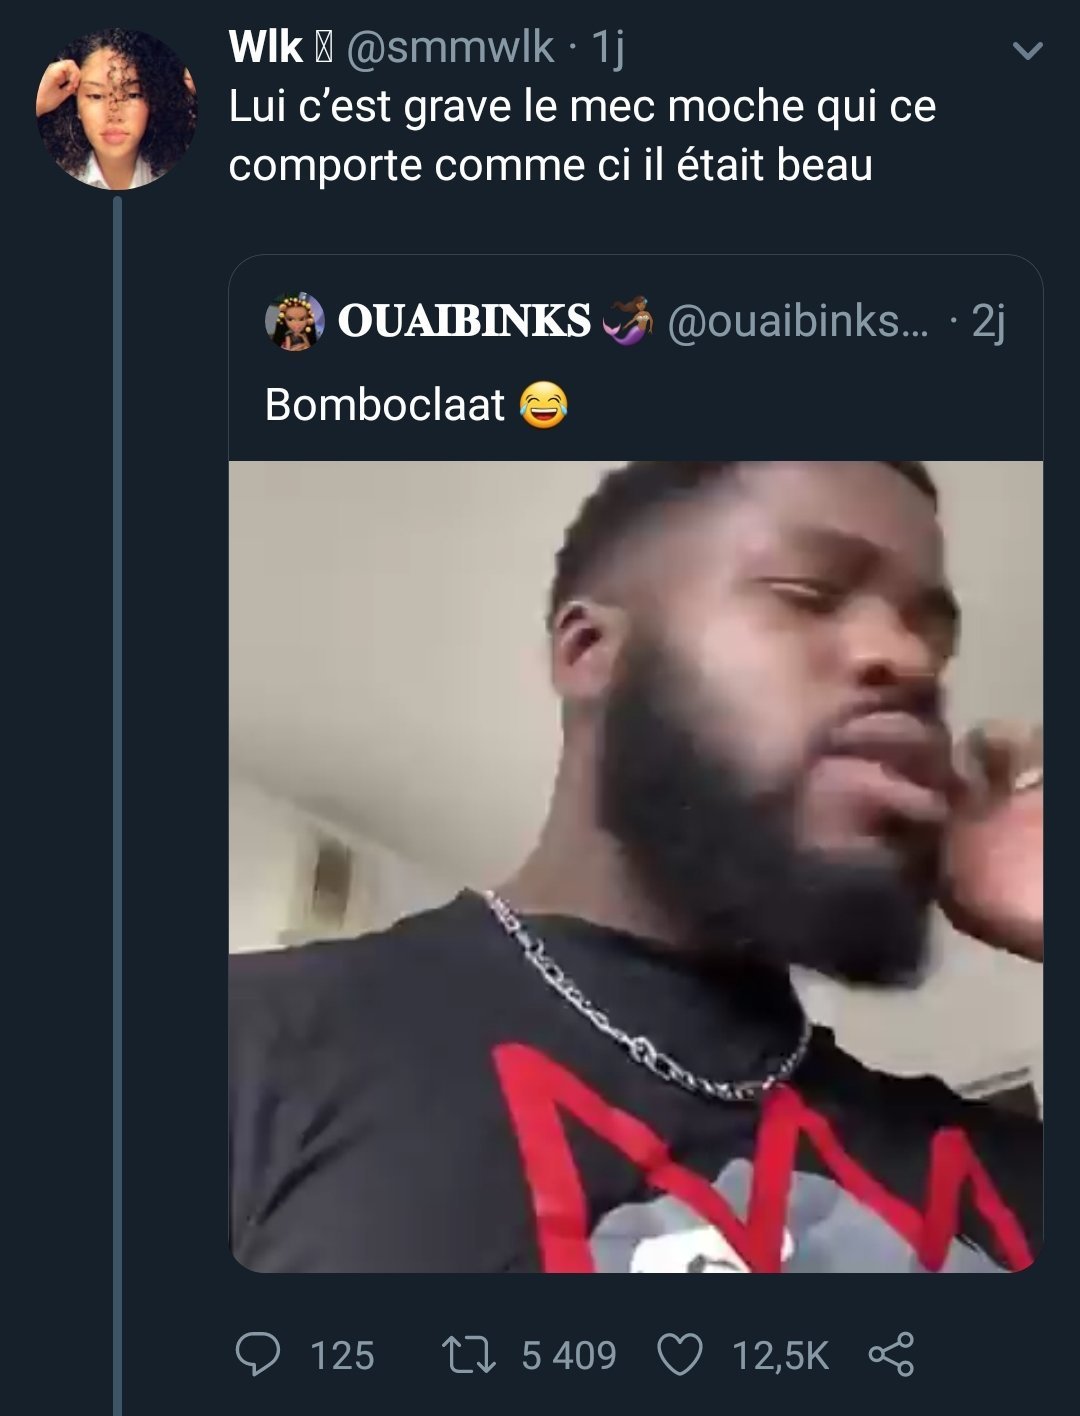Like the tweet with the heart icon
Screen dimensions: 1080x1416
[x=680, y=1355]
